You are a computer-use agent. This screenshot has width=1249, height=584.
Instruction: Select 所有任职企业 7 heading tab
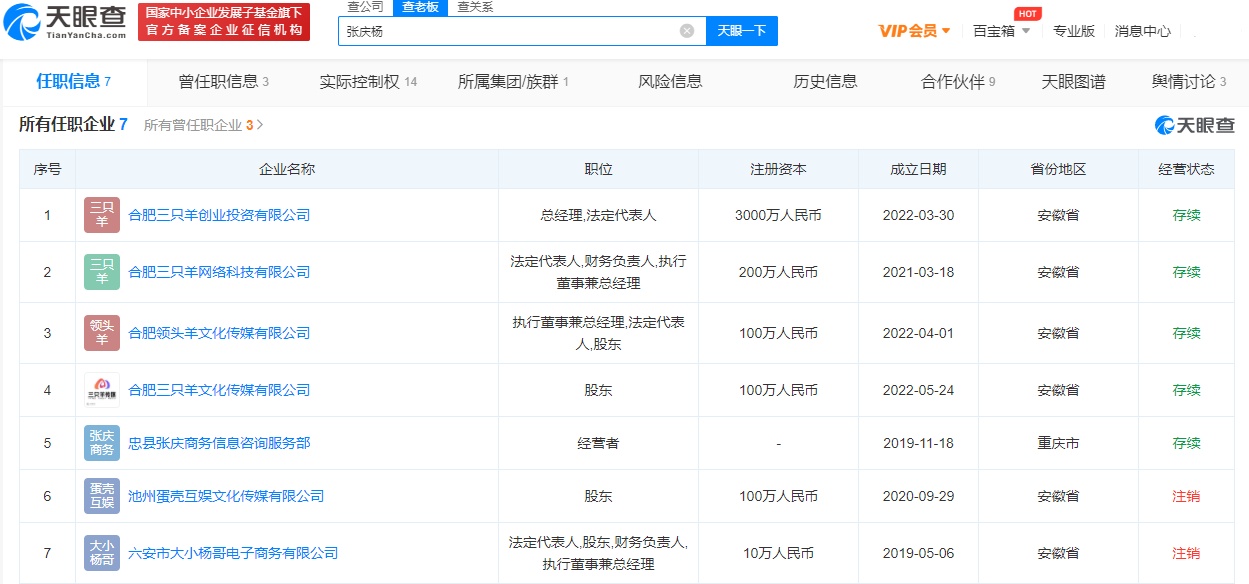73,125
